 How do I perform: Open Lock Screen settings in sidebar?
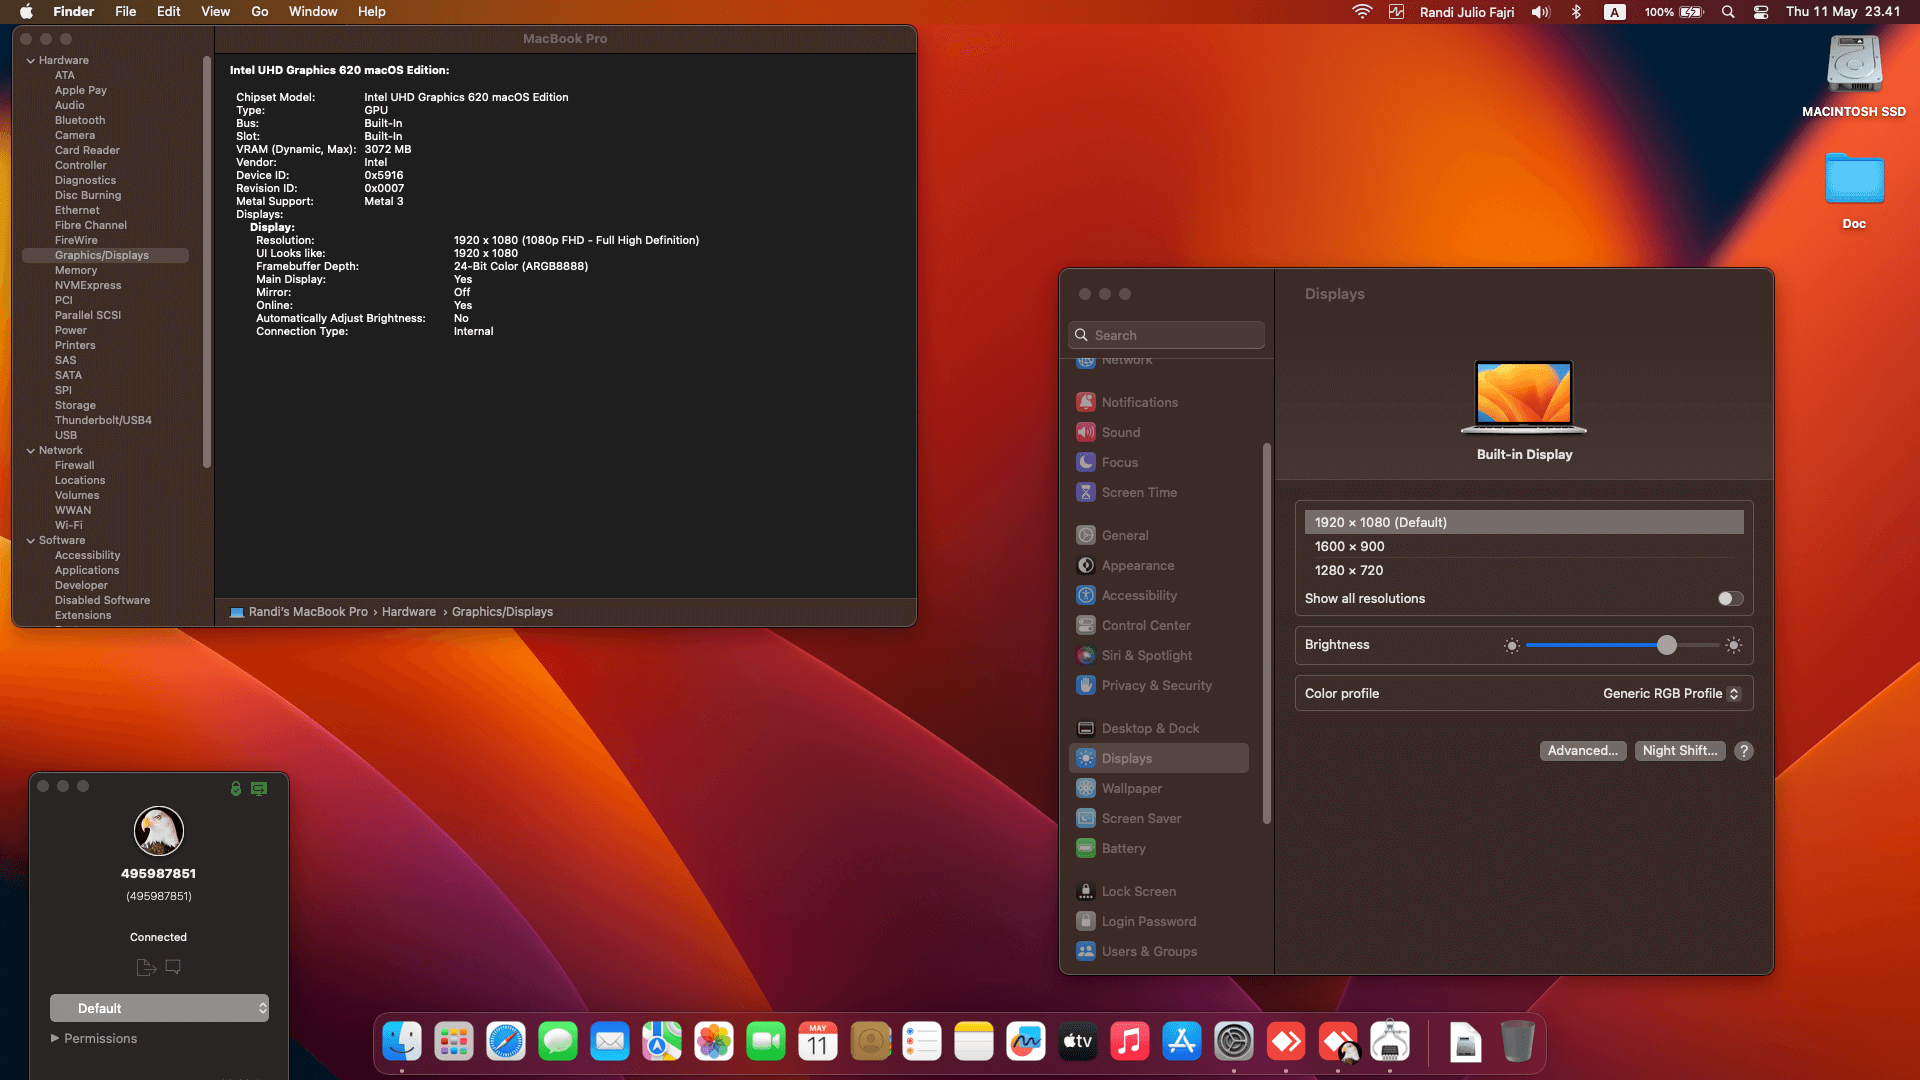[1159, 892]
